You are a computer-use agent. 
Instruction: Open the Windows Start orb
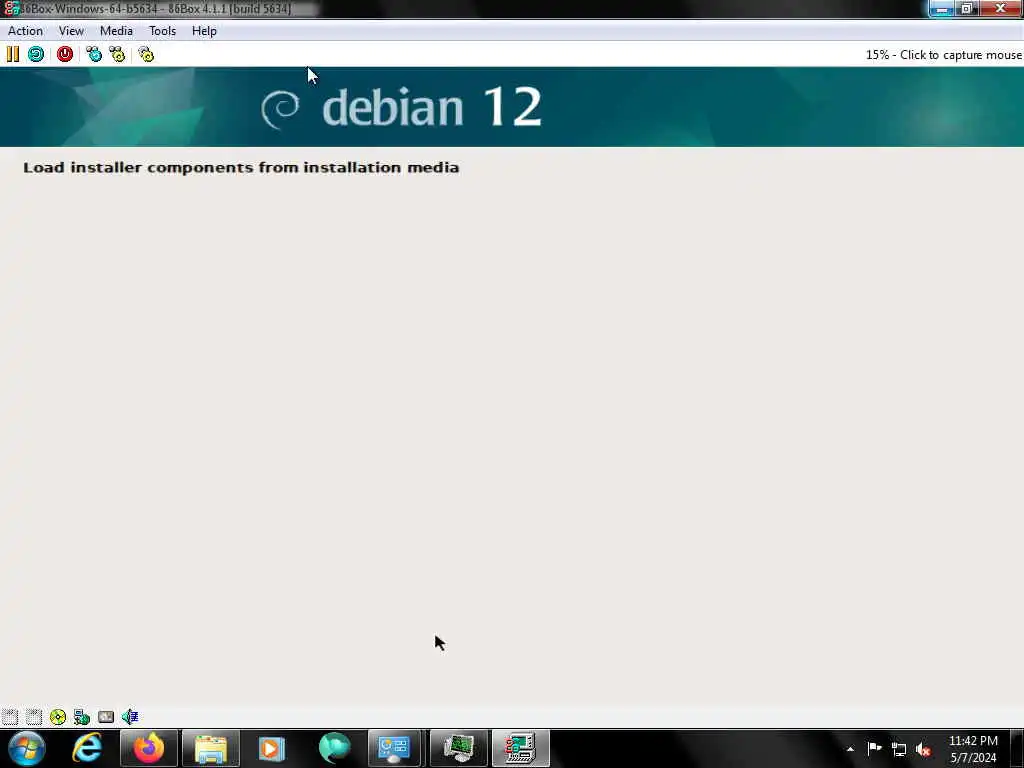pos(26,748)
